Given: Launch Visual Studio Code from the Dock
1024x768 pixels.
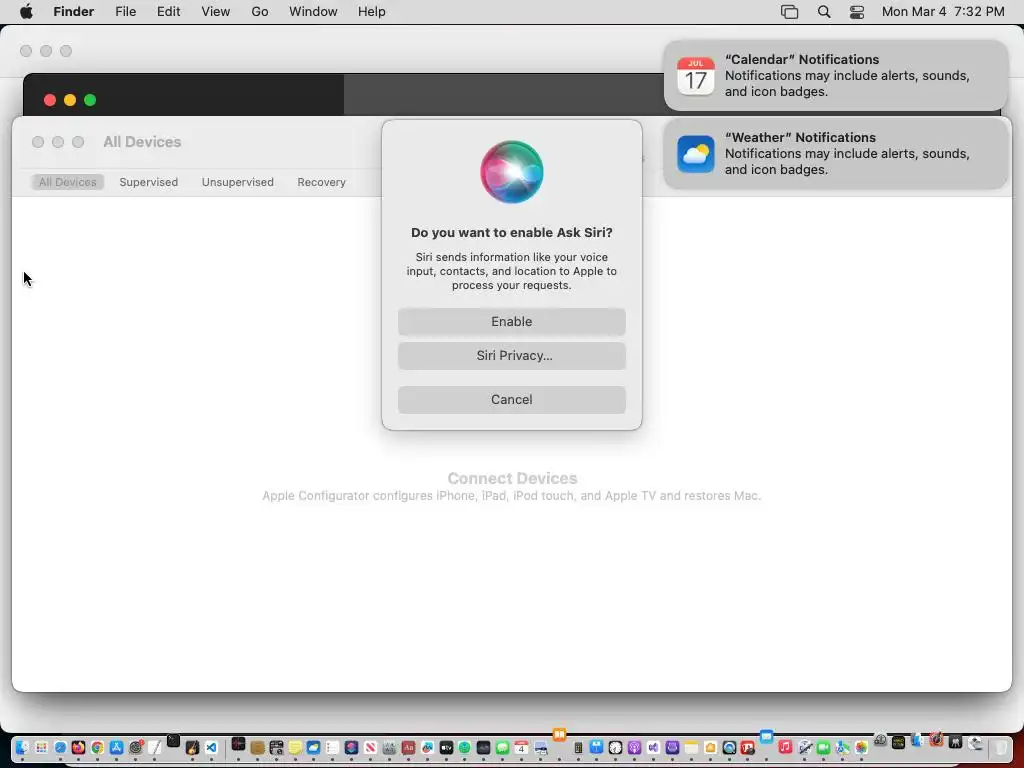Looking at the screenshot, I should point(211,748).
